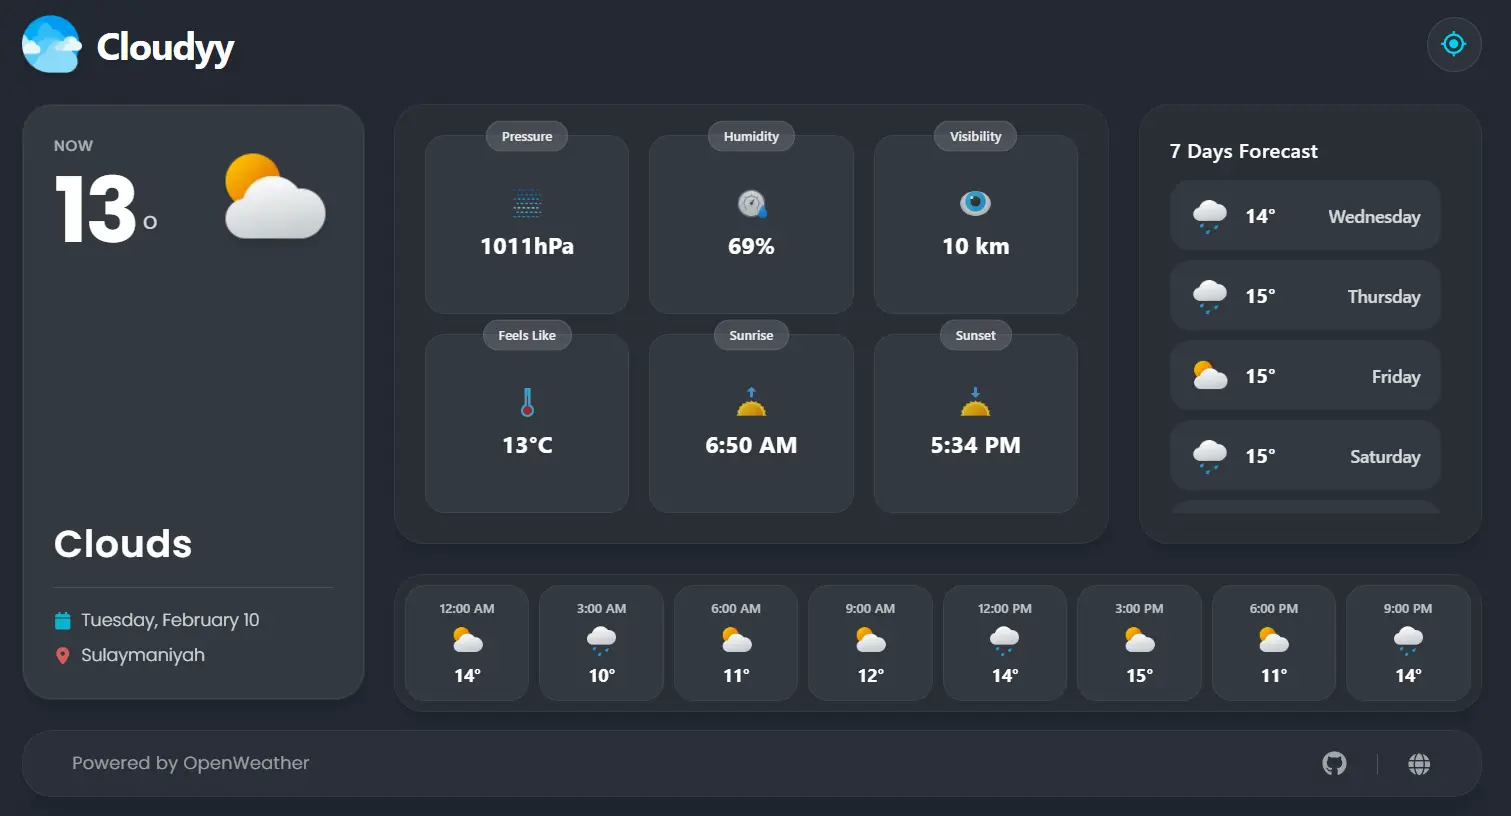Select the Saturday forecast row

point(1305,456)
